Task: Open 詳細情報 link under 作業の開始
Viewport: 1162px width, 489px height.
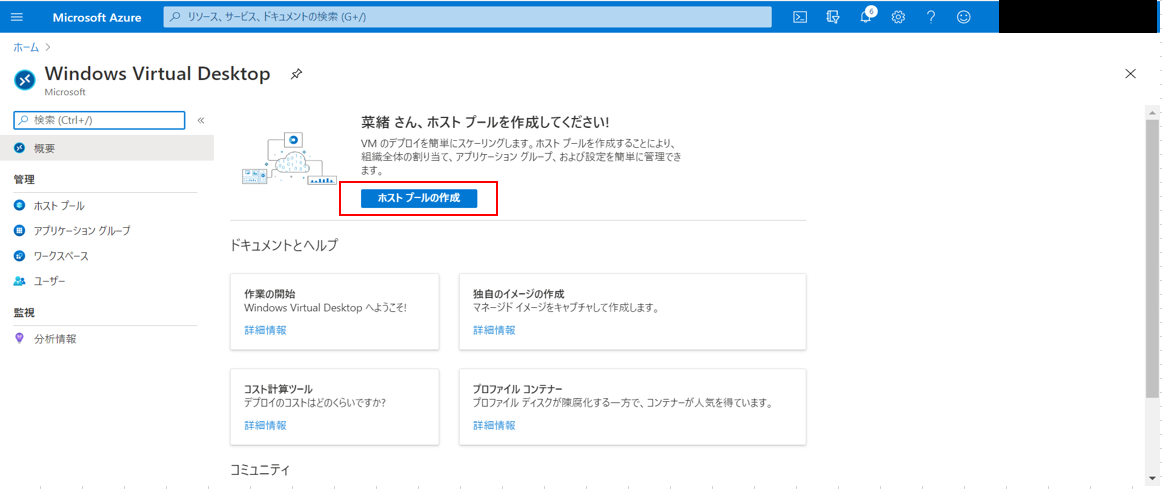Action: pyautogui.click(x=265, y=330)
